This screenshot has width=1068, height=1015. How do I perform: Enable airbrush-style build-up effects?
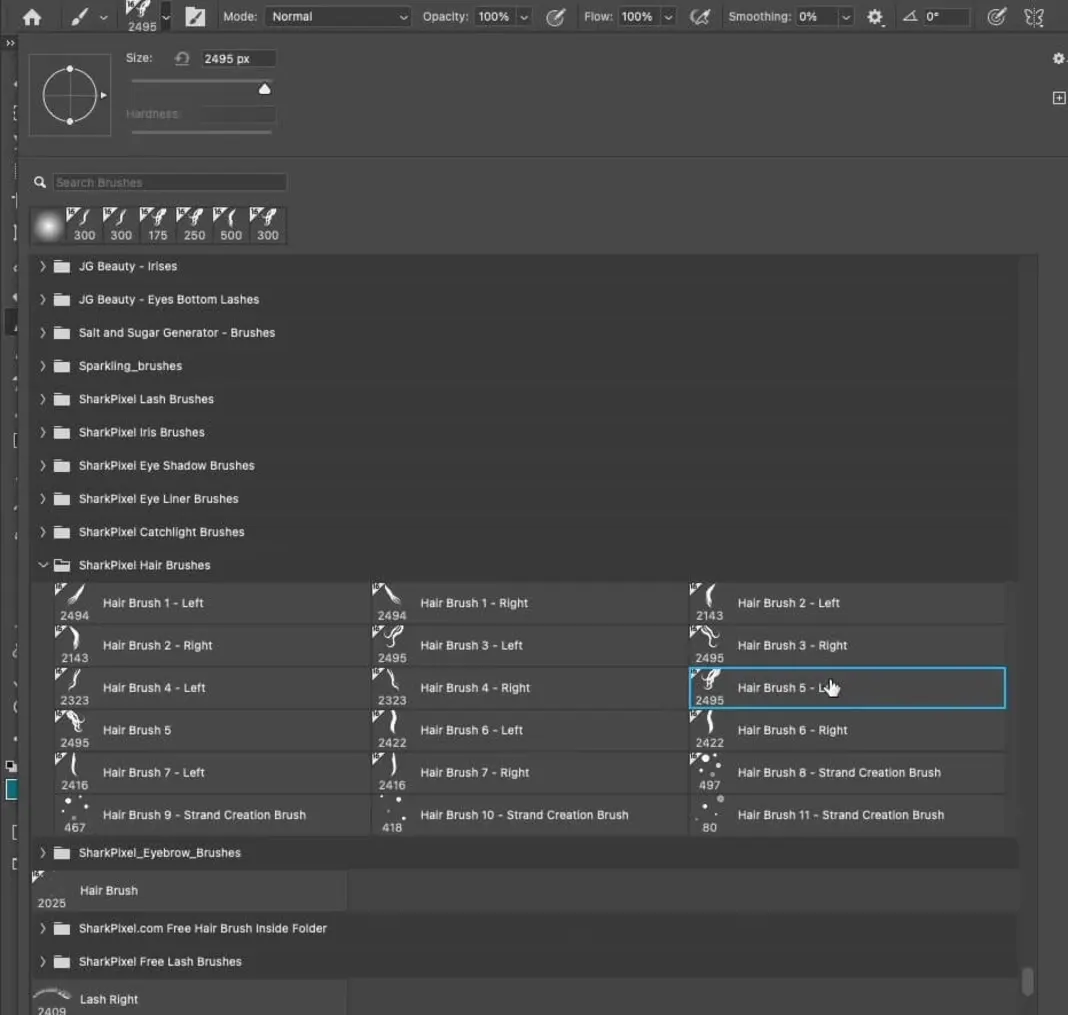(x=700, y=16)
